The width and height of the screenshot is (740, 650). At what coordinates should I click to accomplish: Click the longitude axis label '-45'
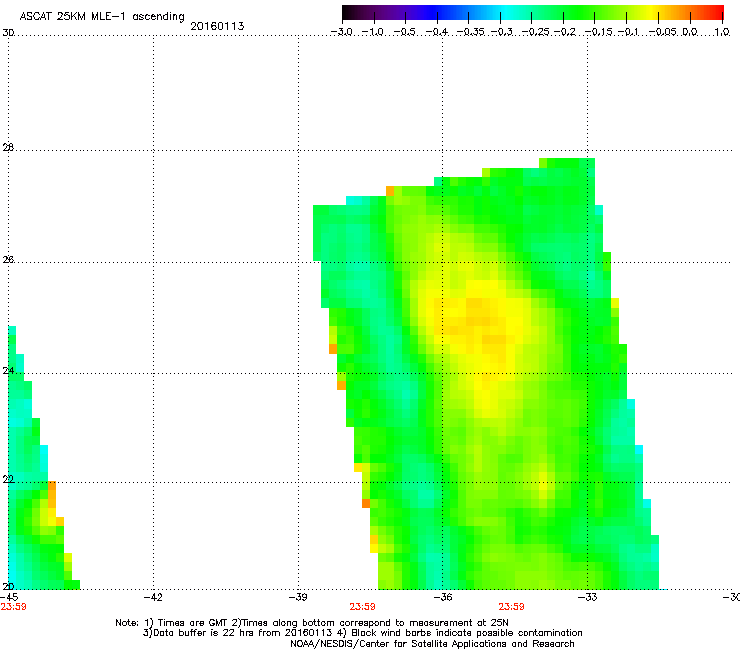tap(9, 597)
